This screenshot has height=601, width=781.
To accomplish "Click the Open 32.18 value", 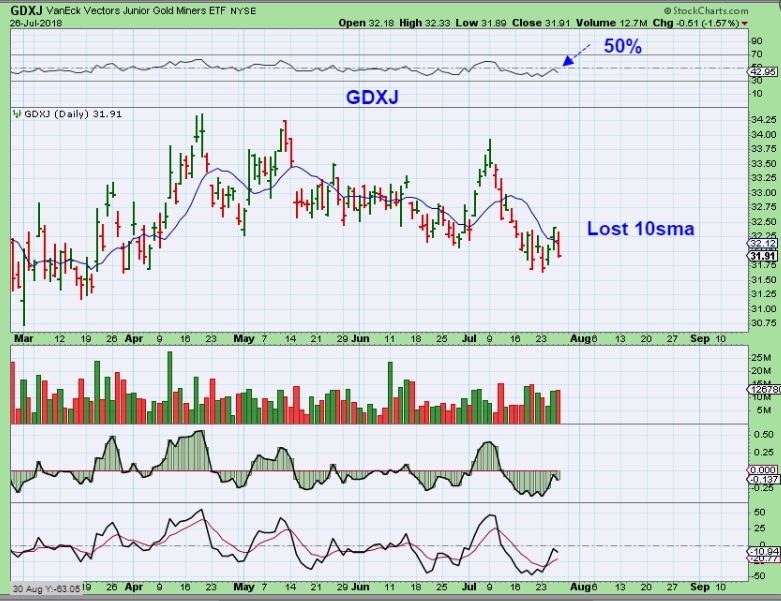I will [364, 23].
